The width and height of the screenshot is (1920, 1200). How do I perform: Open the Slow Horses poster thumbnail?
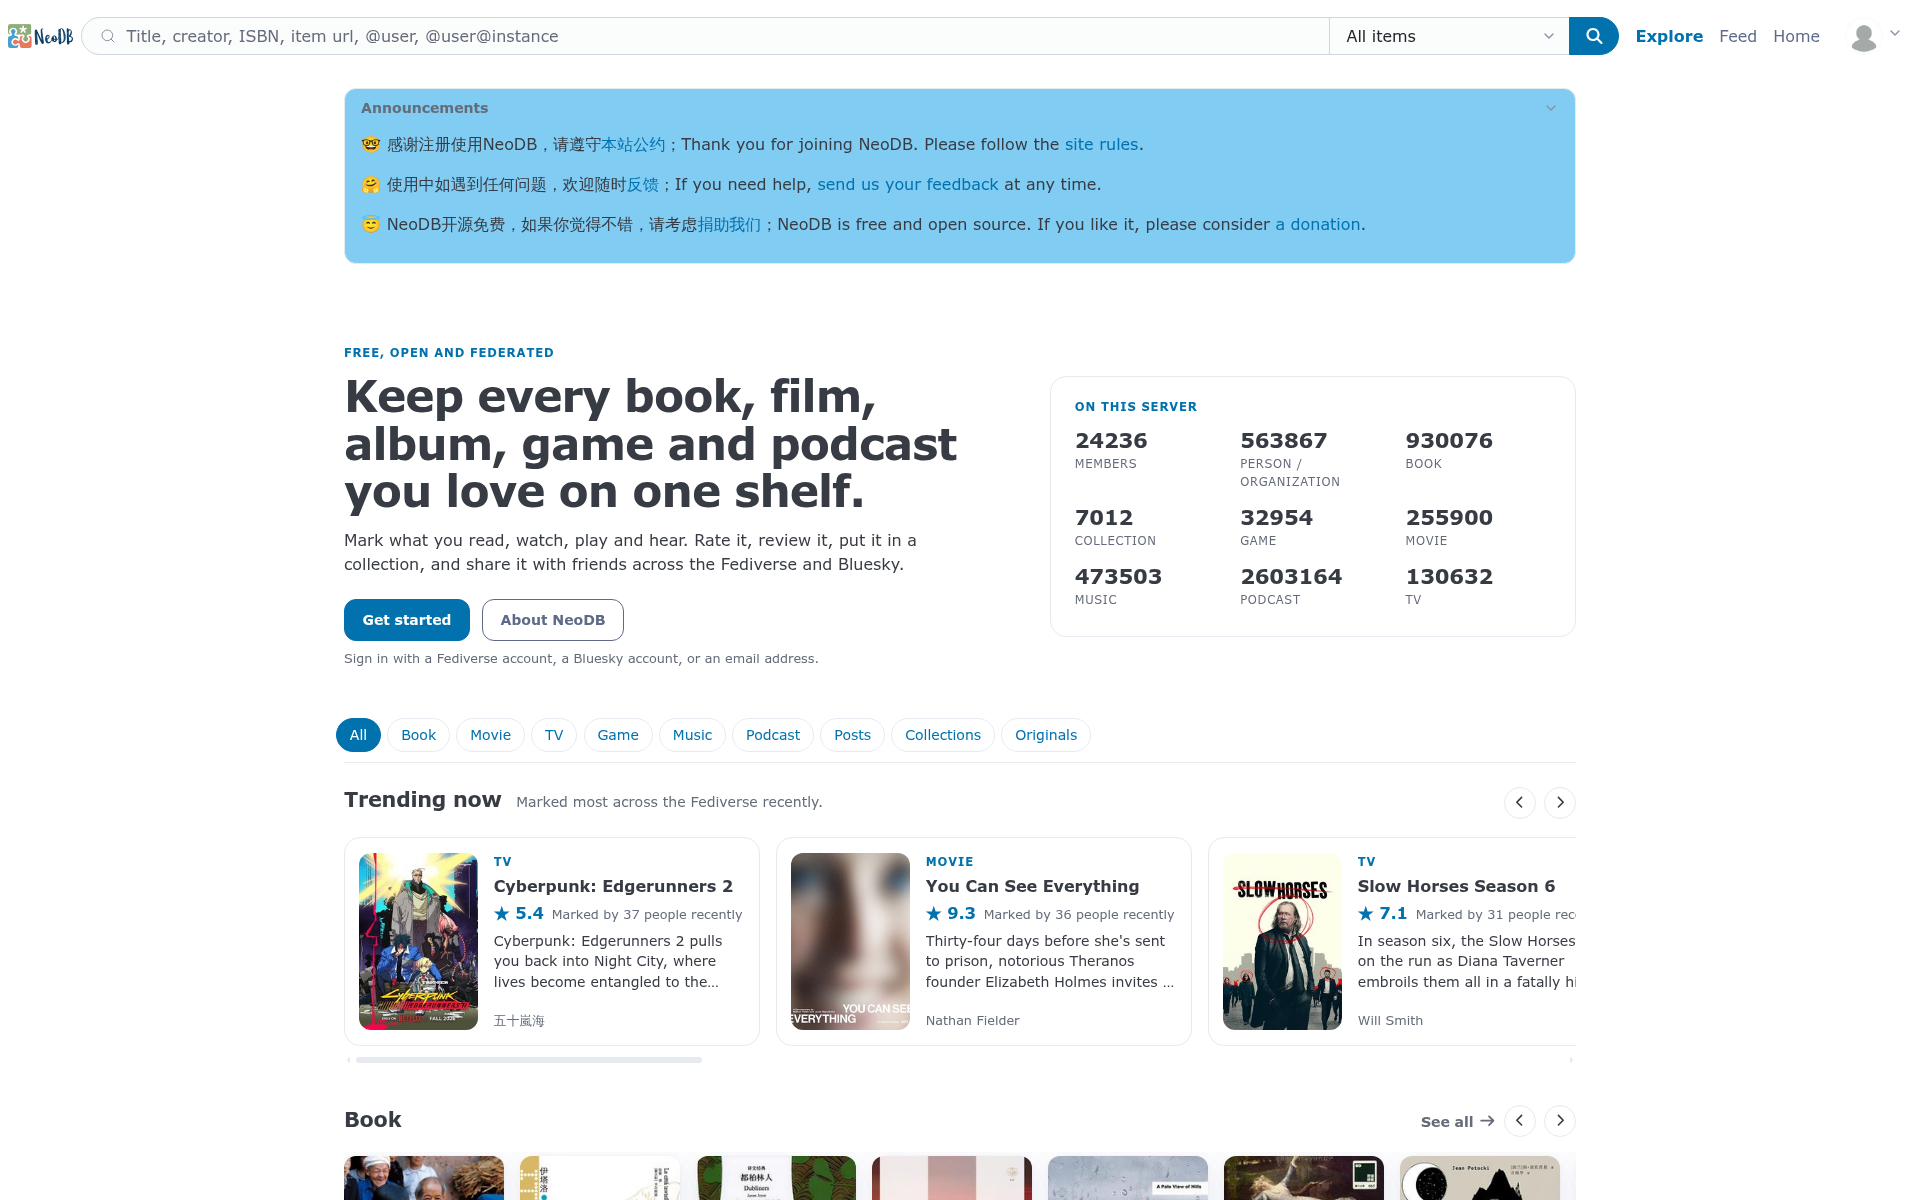point(1282,941)
